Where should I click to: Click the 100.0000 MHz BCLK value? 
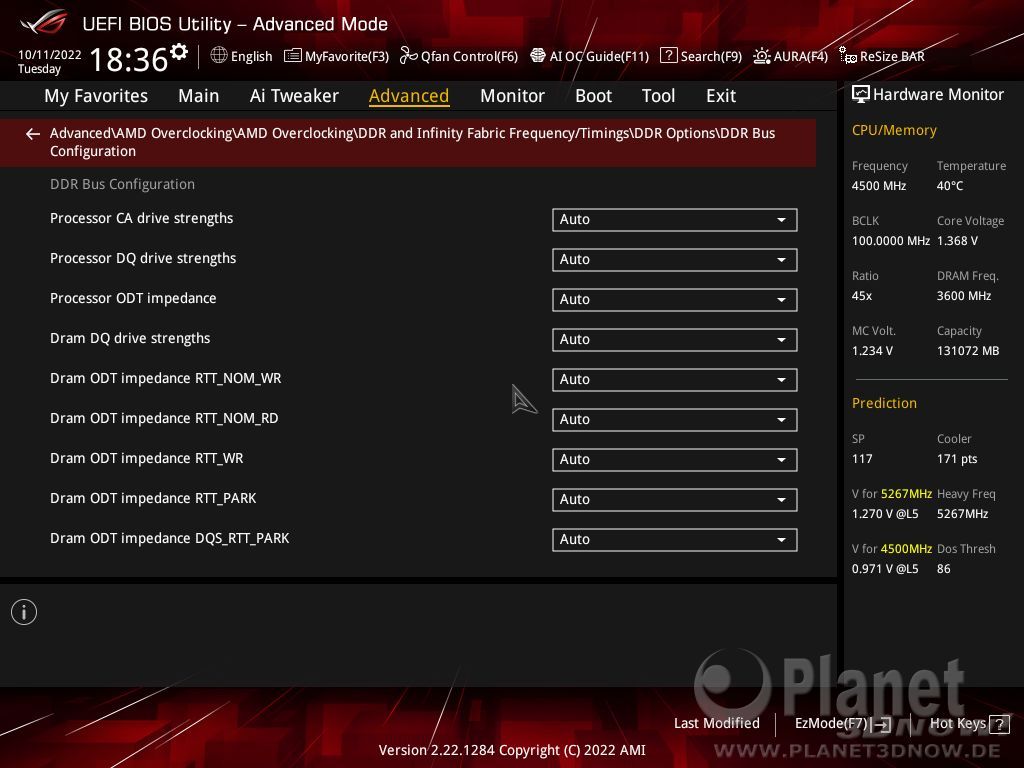coord(891,240)
